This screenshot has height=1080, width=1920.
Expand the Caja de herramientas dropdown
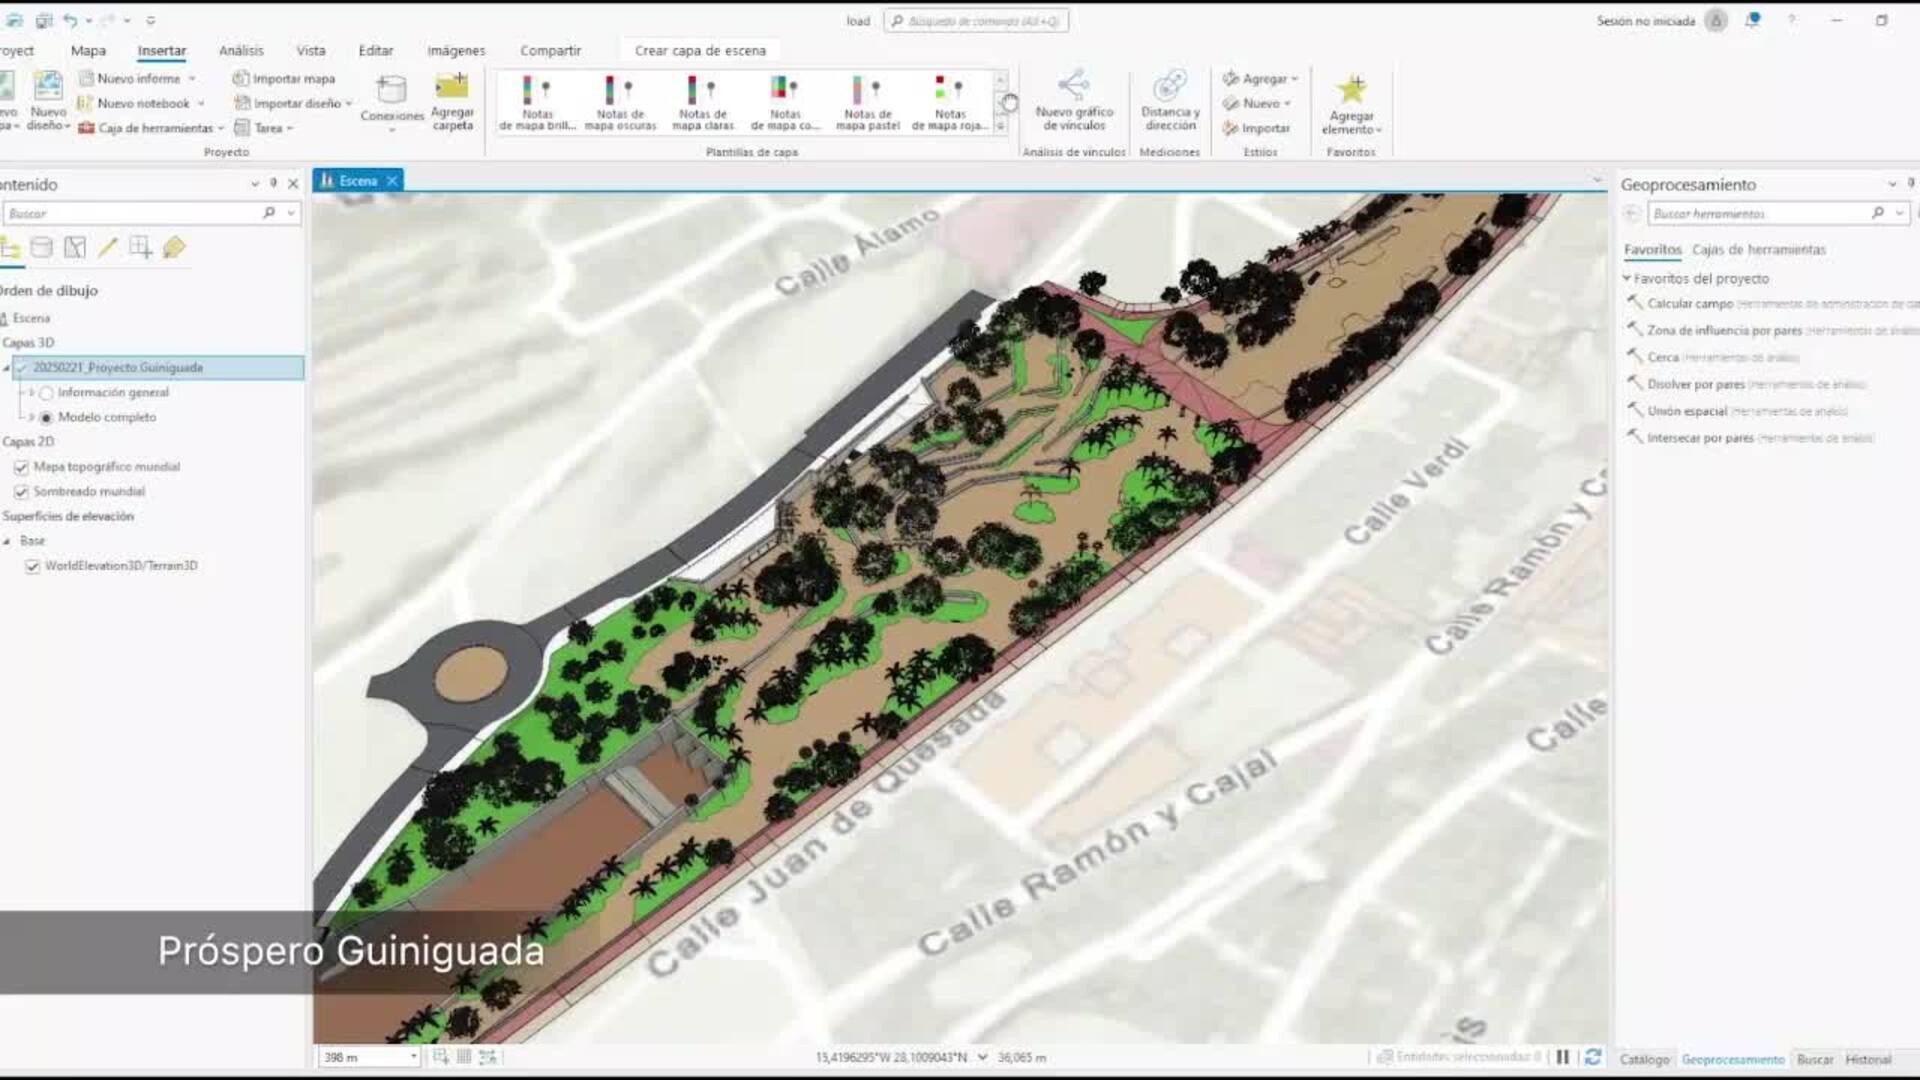click(221, 129)
